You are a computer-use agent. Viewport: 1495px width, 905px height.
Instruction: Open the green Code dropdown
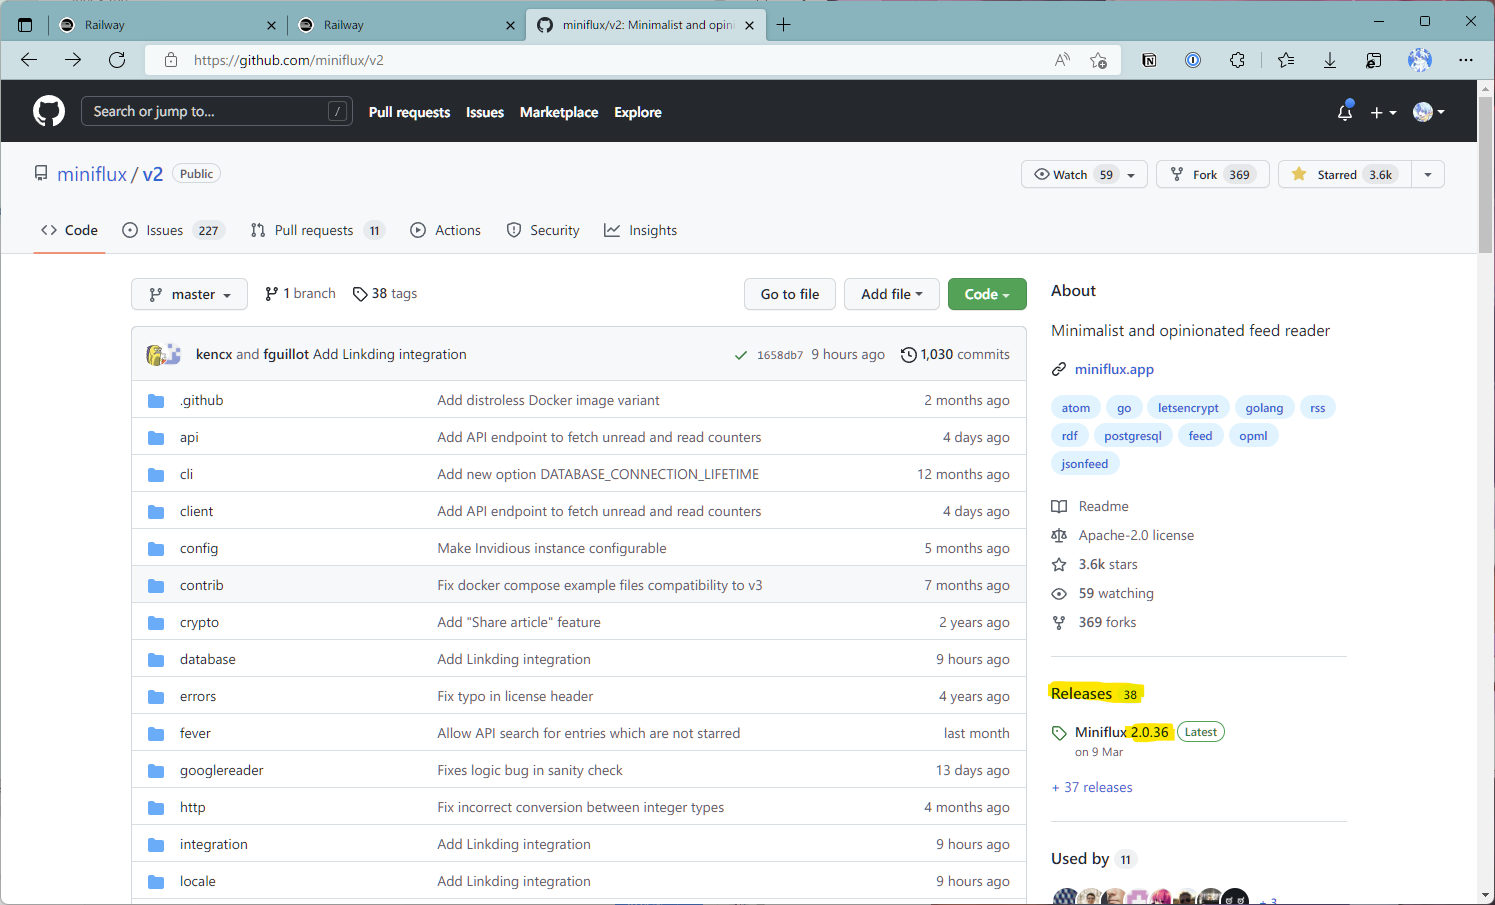click(987, 294)
